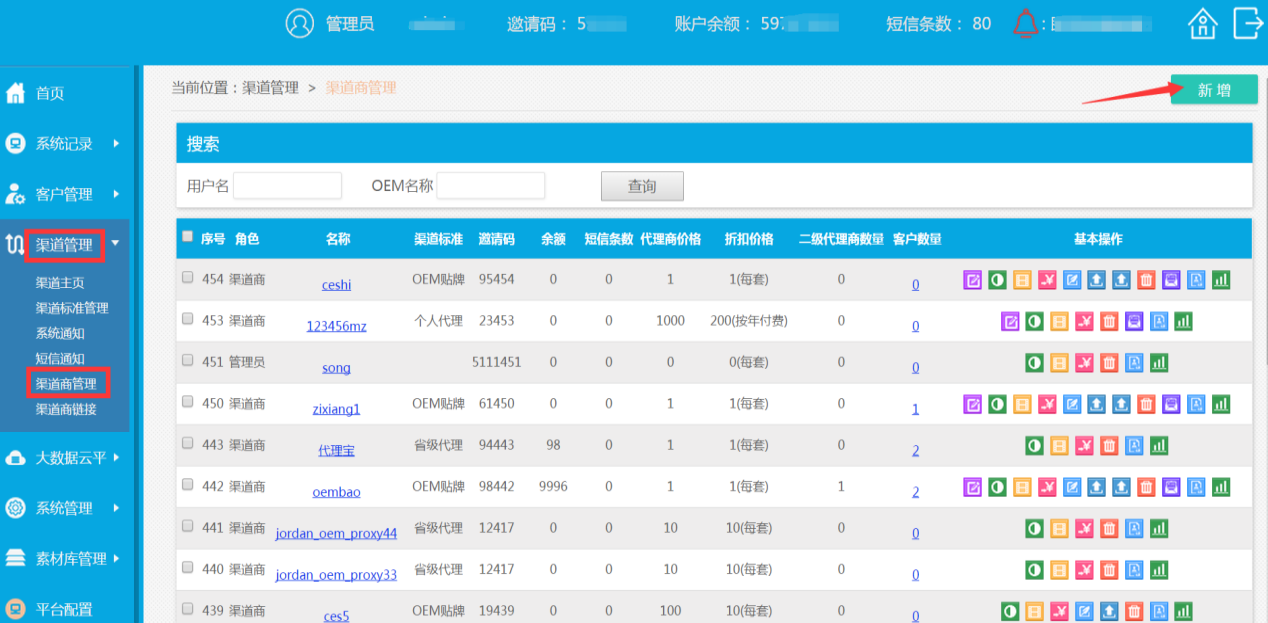This screenshot has height=623, width=1268.
Task: Collapse the 渠道管理 sidebar menu
Action: [66, 244]
